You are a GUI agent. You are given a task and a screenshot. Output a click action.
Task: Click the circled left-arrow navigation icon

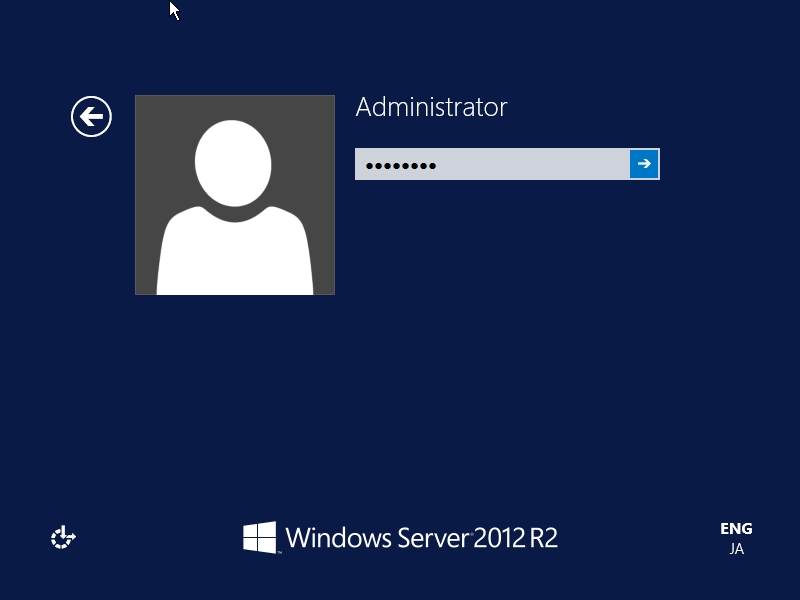point(91,116)
